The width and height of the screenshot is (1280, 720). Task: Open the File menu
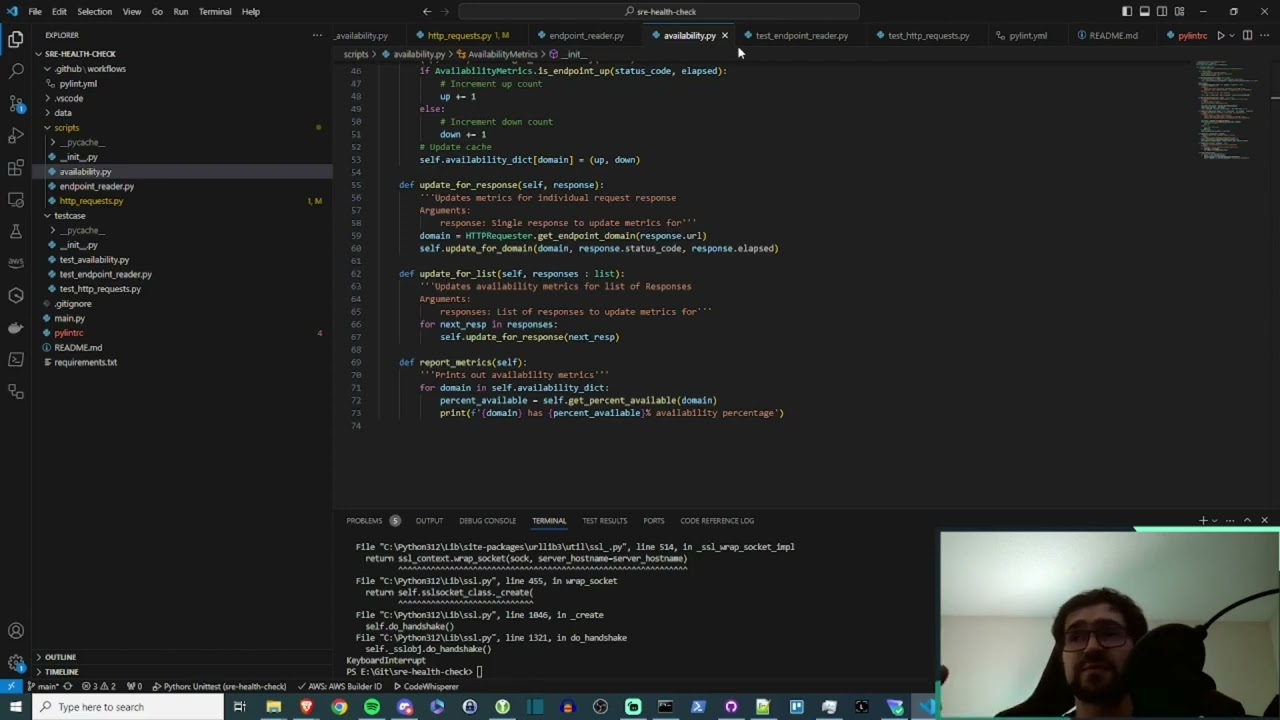pyautogui.click(x=35, y=11)
